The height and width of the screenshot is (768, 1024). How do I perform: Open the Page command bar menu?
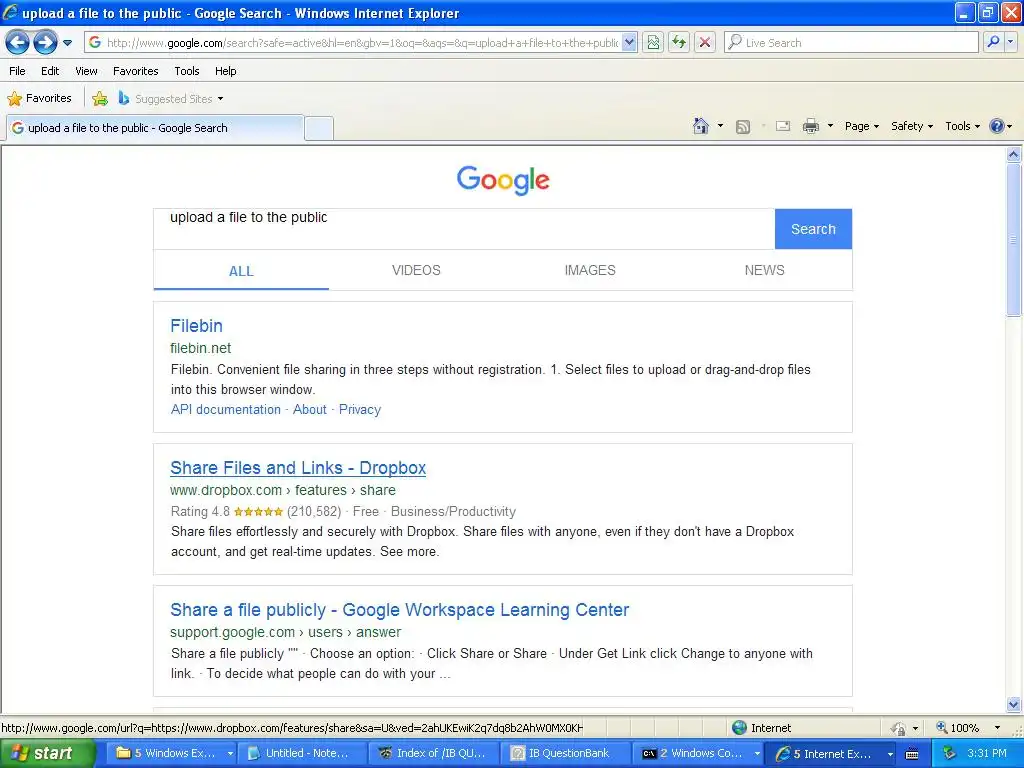click(x=861, y=126)
